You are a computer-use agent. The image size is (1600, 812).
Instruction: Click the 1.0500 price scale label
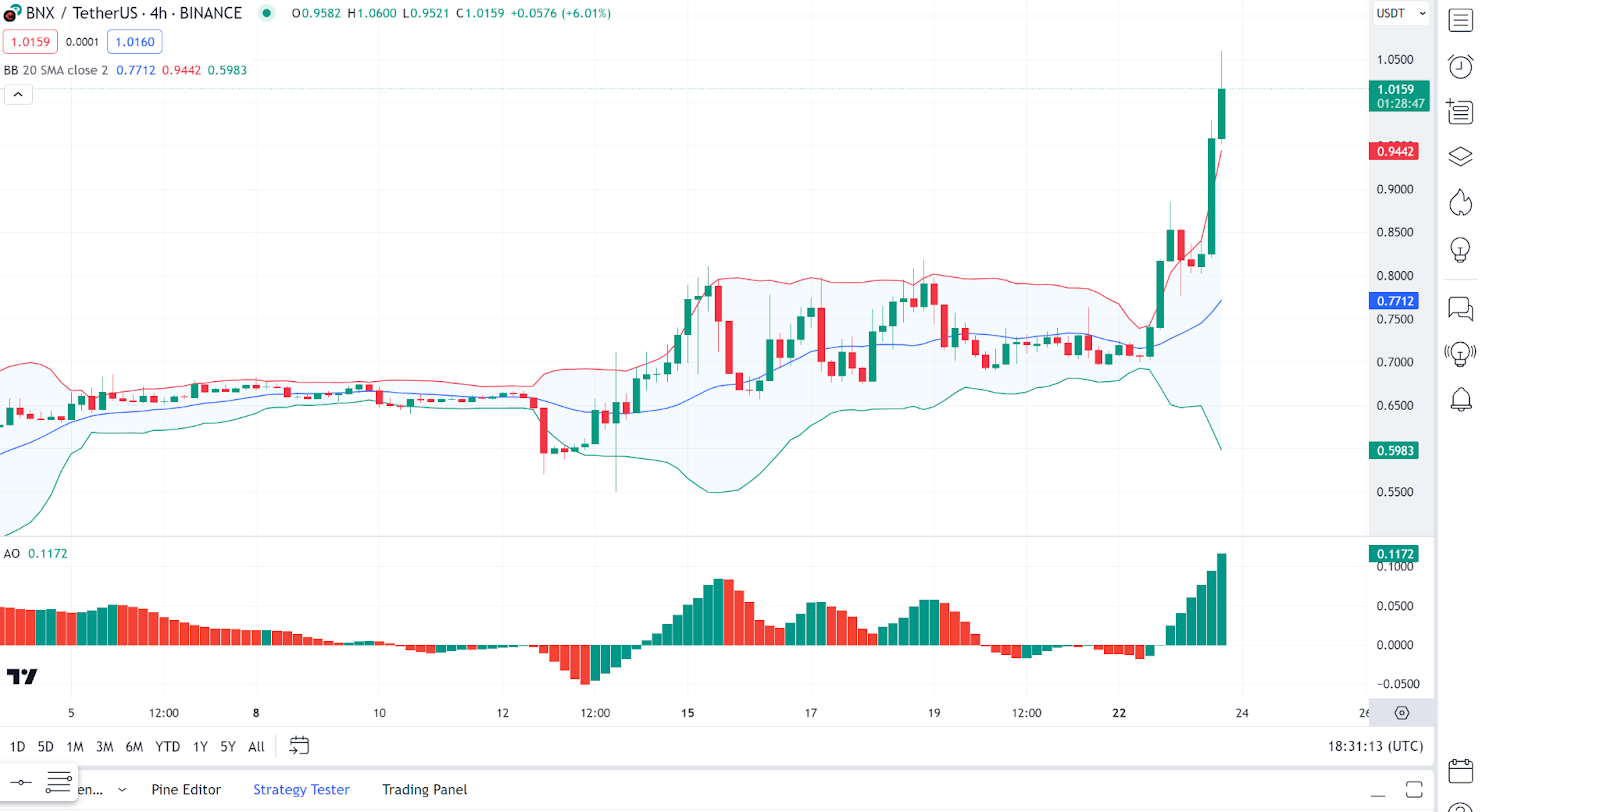pos(1395,60)
